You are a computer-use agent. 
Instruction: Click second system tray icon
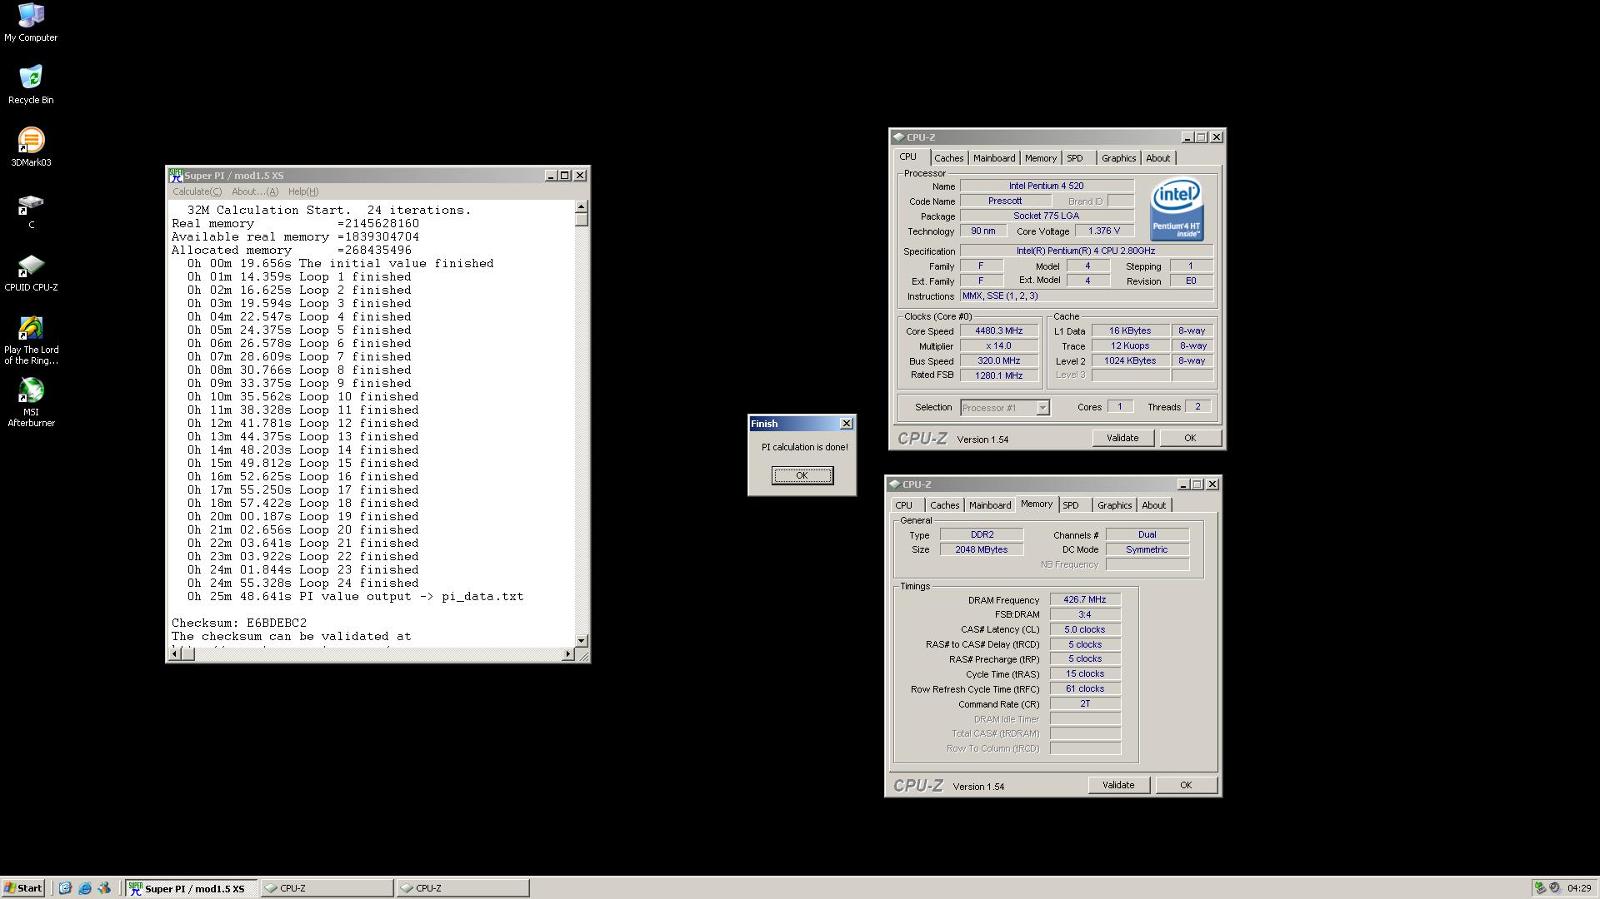coord(1555,888)
